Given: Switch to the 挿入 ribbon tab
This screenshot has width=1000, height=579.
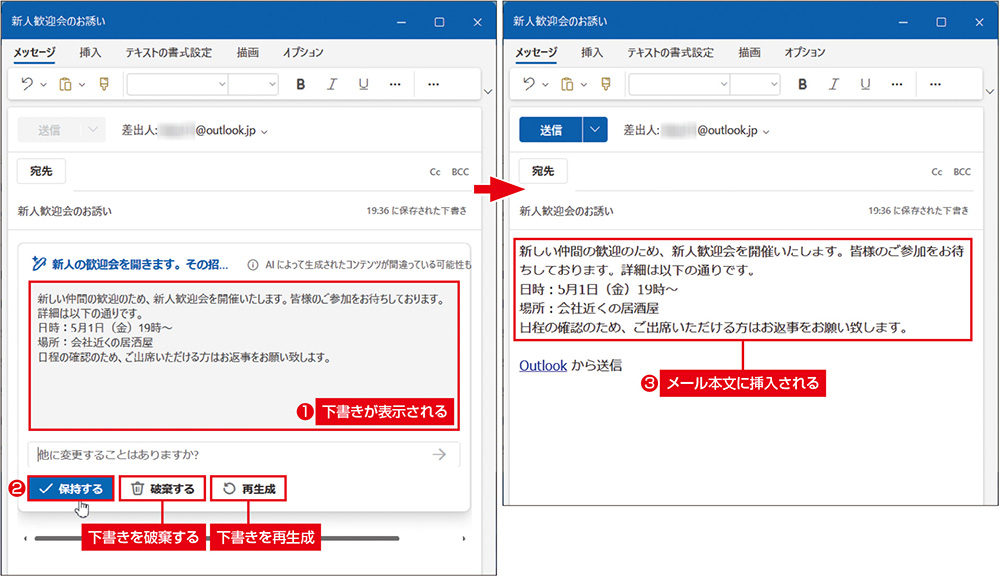Looking at the screenshot, I should tap(90, 52).
